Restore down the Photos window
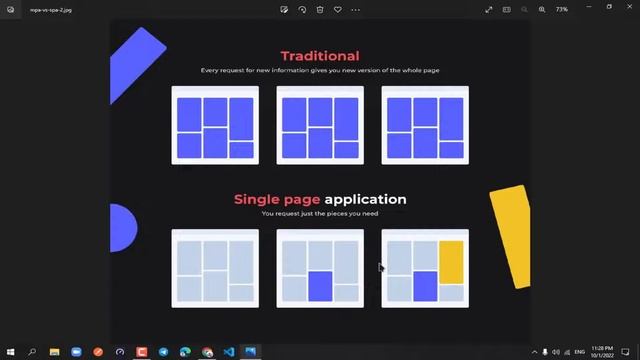This screenshot has width=640, height=360. pyautogui.click(x=609, y=7)
